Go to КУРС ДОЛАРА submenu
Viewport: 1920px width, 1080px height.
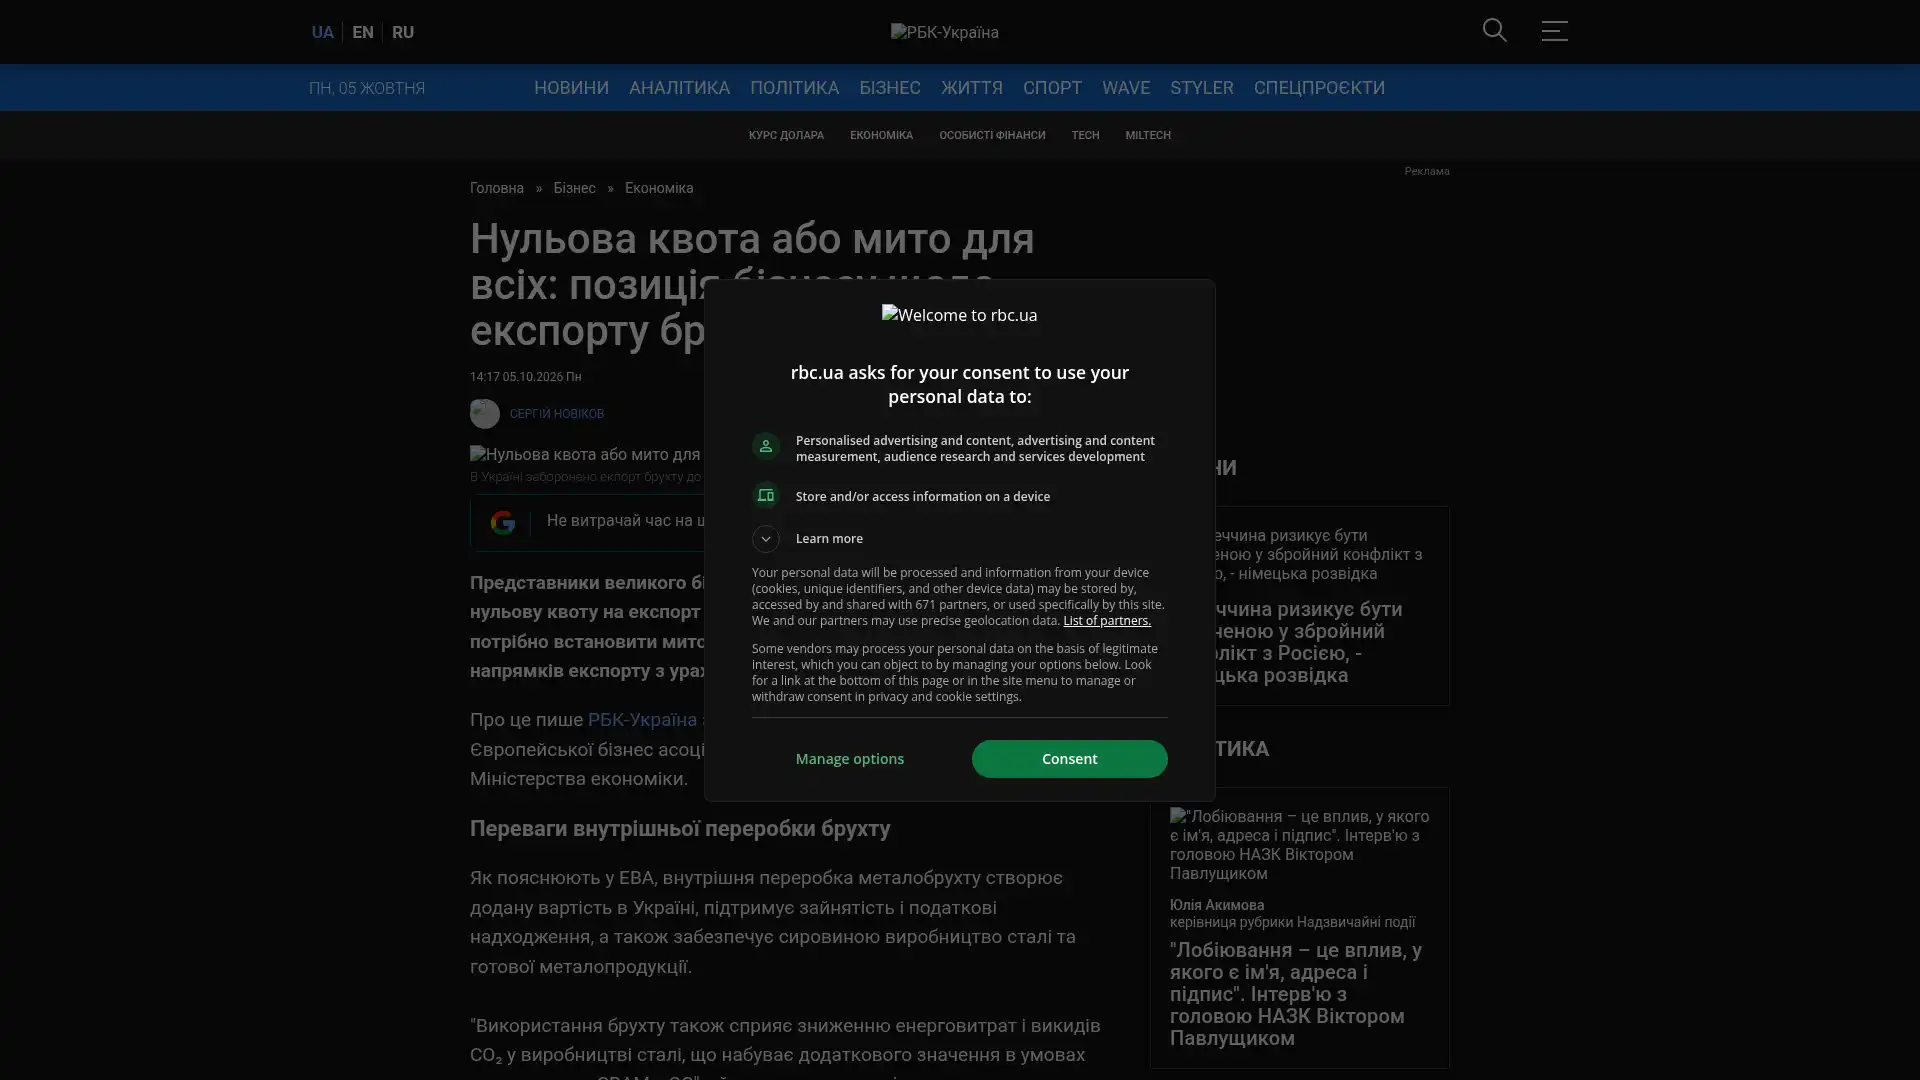click(x=786, y=135)
